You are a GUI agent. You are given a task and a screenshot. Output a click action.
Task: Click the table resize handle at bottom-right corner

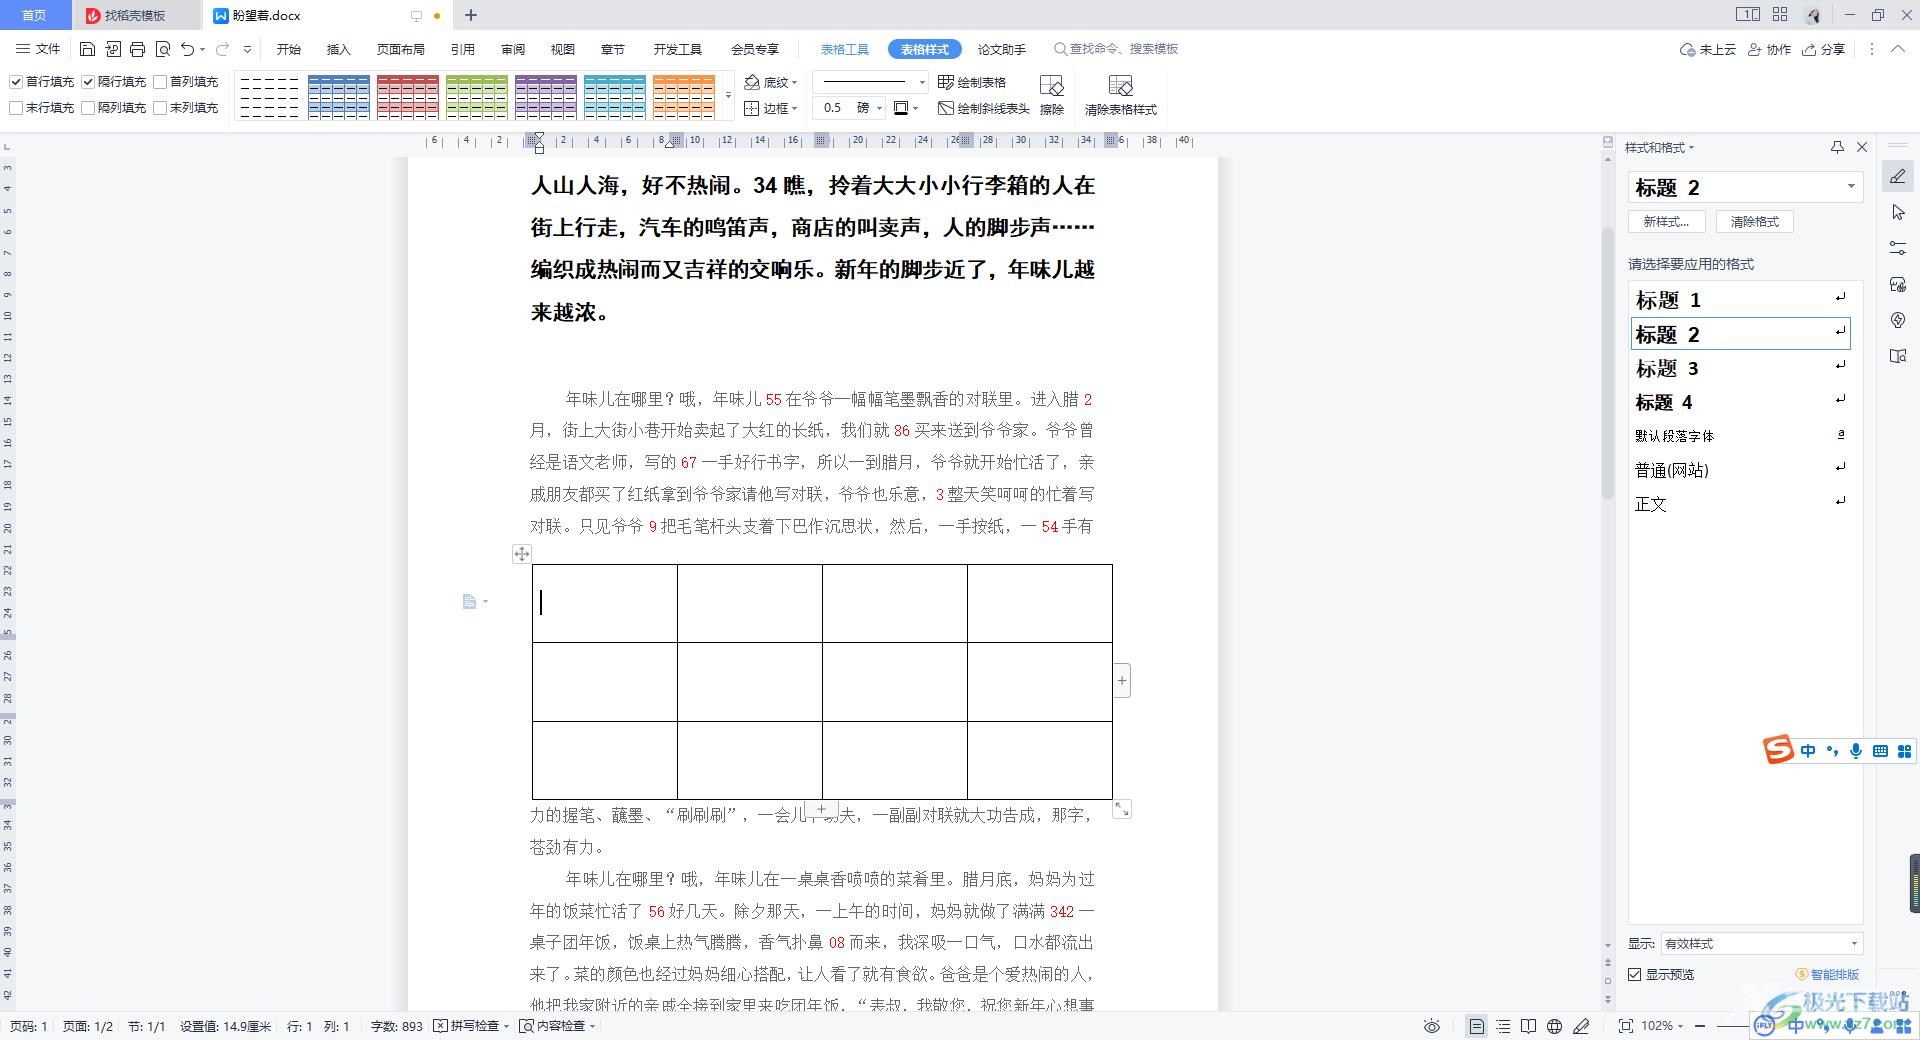click(x=1122, y=809)
